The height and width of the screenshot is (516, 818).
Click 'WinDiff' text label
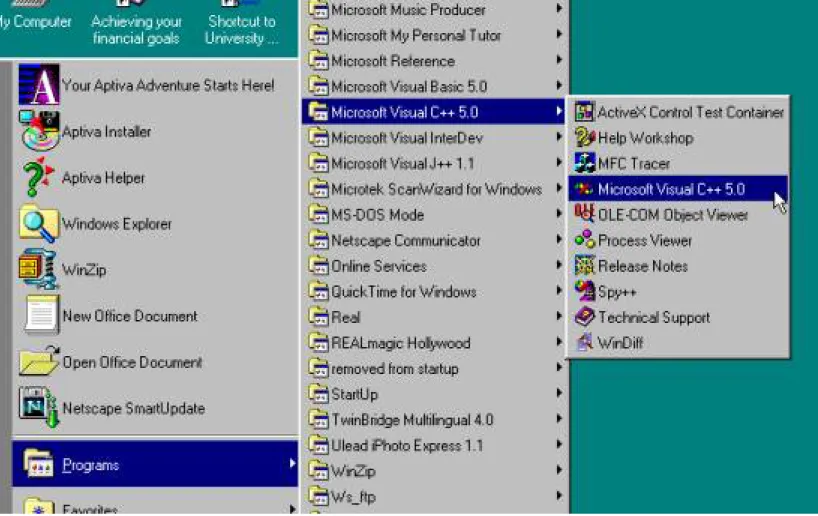pos(620,343)
